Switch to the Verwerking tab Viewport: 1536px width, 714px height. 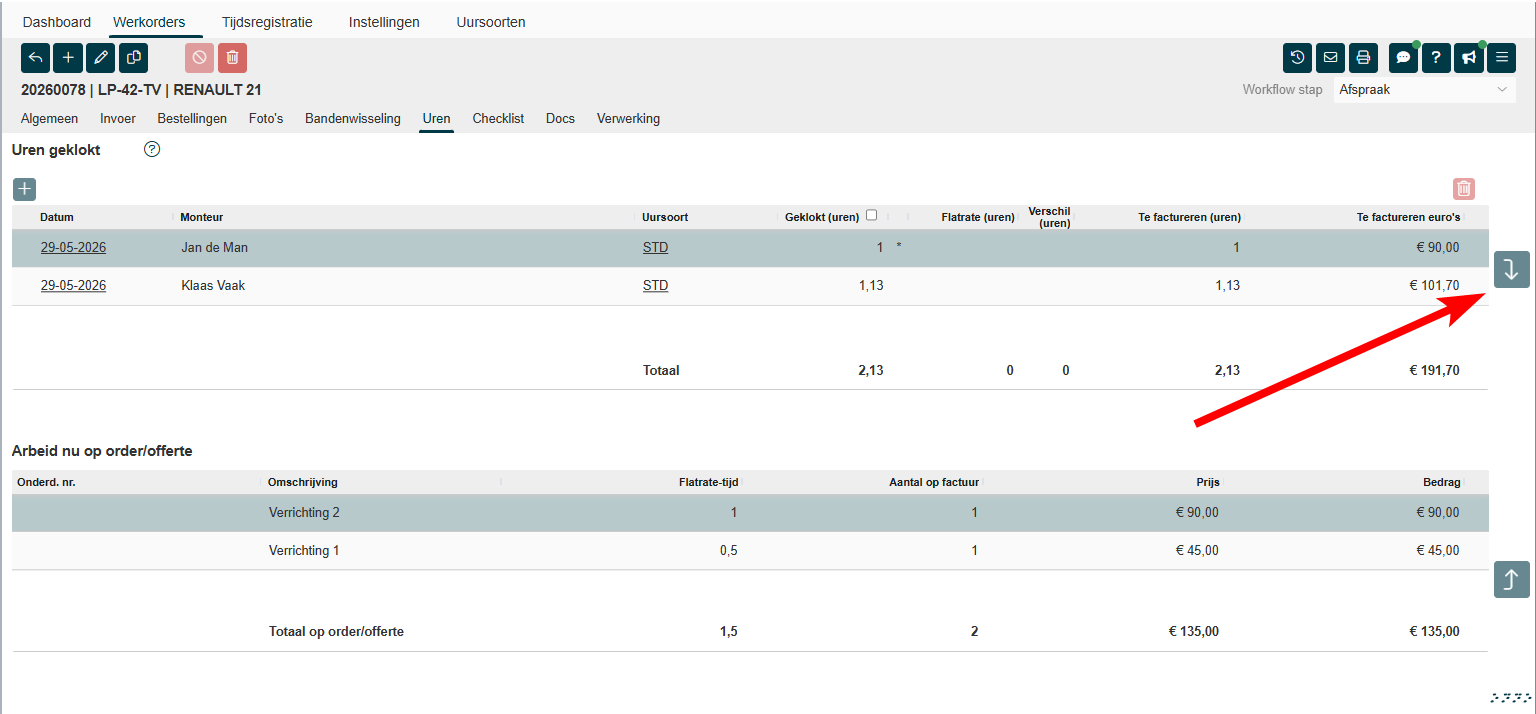pyautogui.click(x=628, y=118)
